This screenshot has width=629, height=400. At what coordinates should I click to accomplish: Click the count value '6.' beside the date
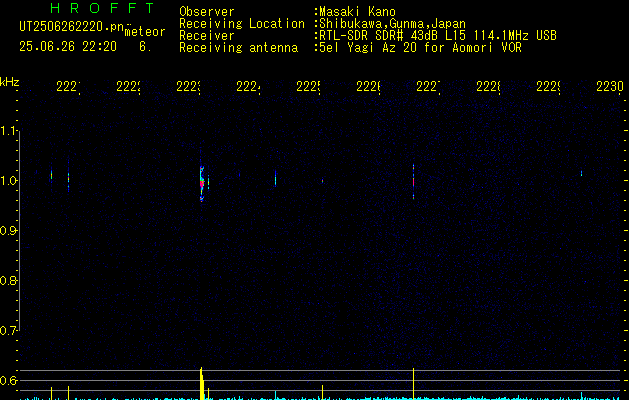145,47
